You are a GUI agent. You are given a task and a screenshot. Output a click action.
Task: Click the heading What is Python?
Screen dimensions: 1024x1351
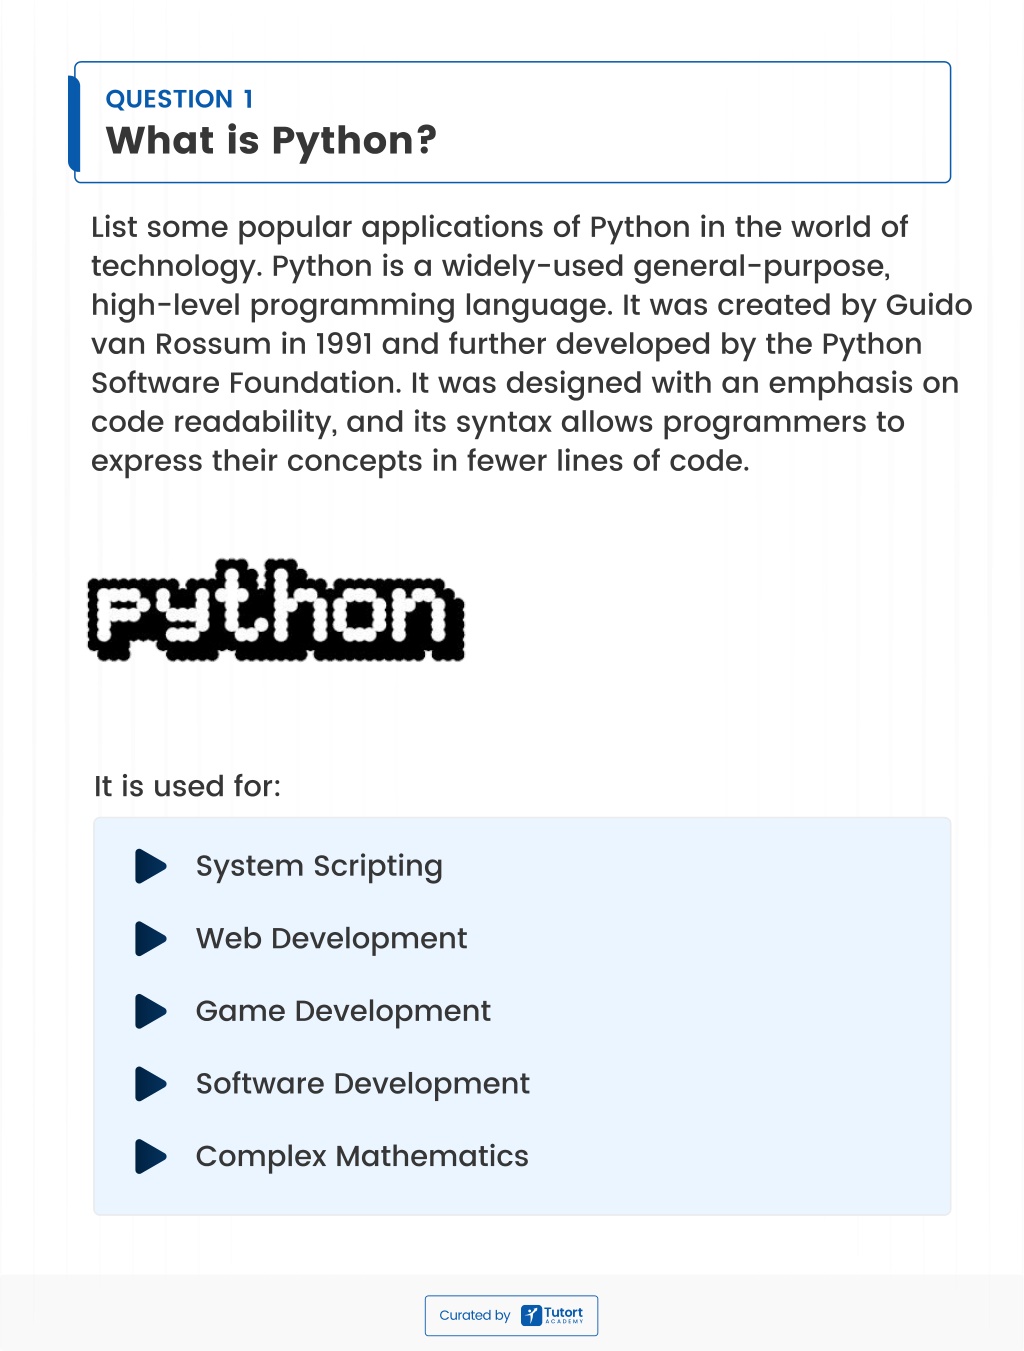coord(271,141)
